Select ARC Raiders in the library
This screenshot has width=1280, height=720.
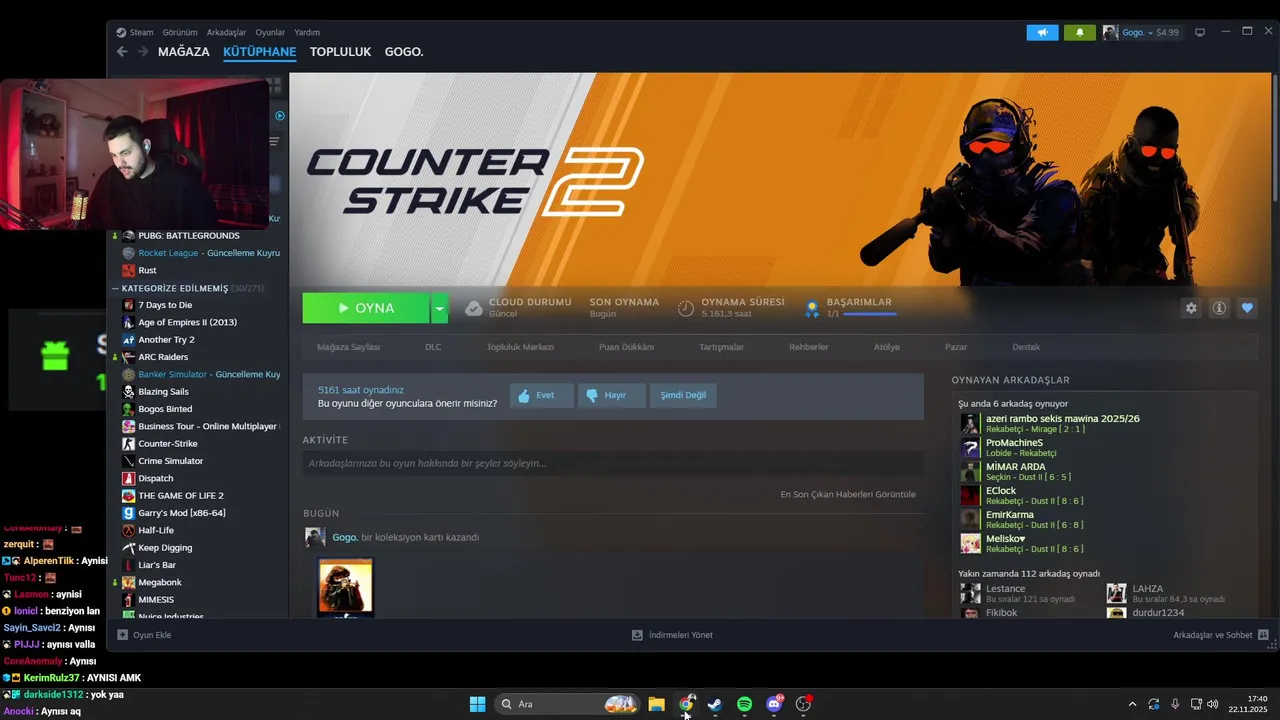[x=163, y=357]
